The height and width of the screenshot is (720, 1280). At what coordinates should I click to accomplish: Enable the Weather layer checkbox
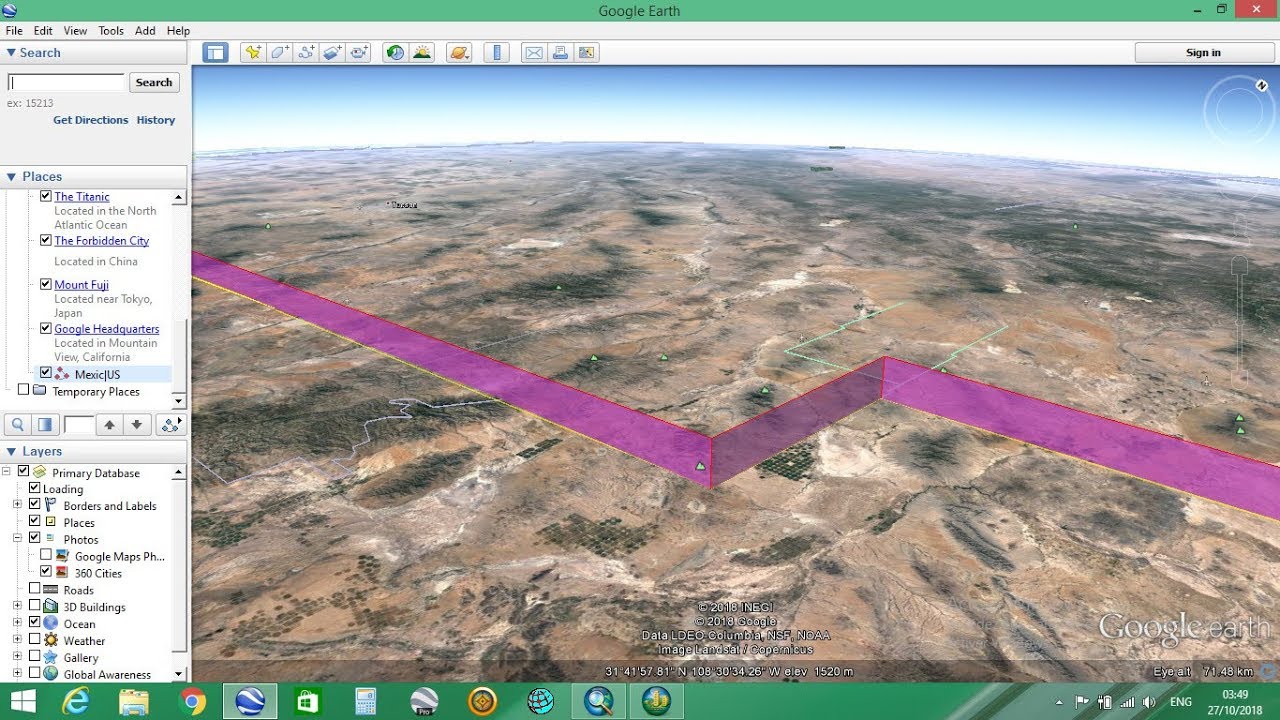pos(35,641)
